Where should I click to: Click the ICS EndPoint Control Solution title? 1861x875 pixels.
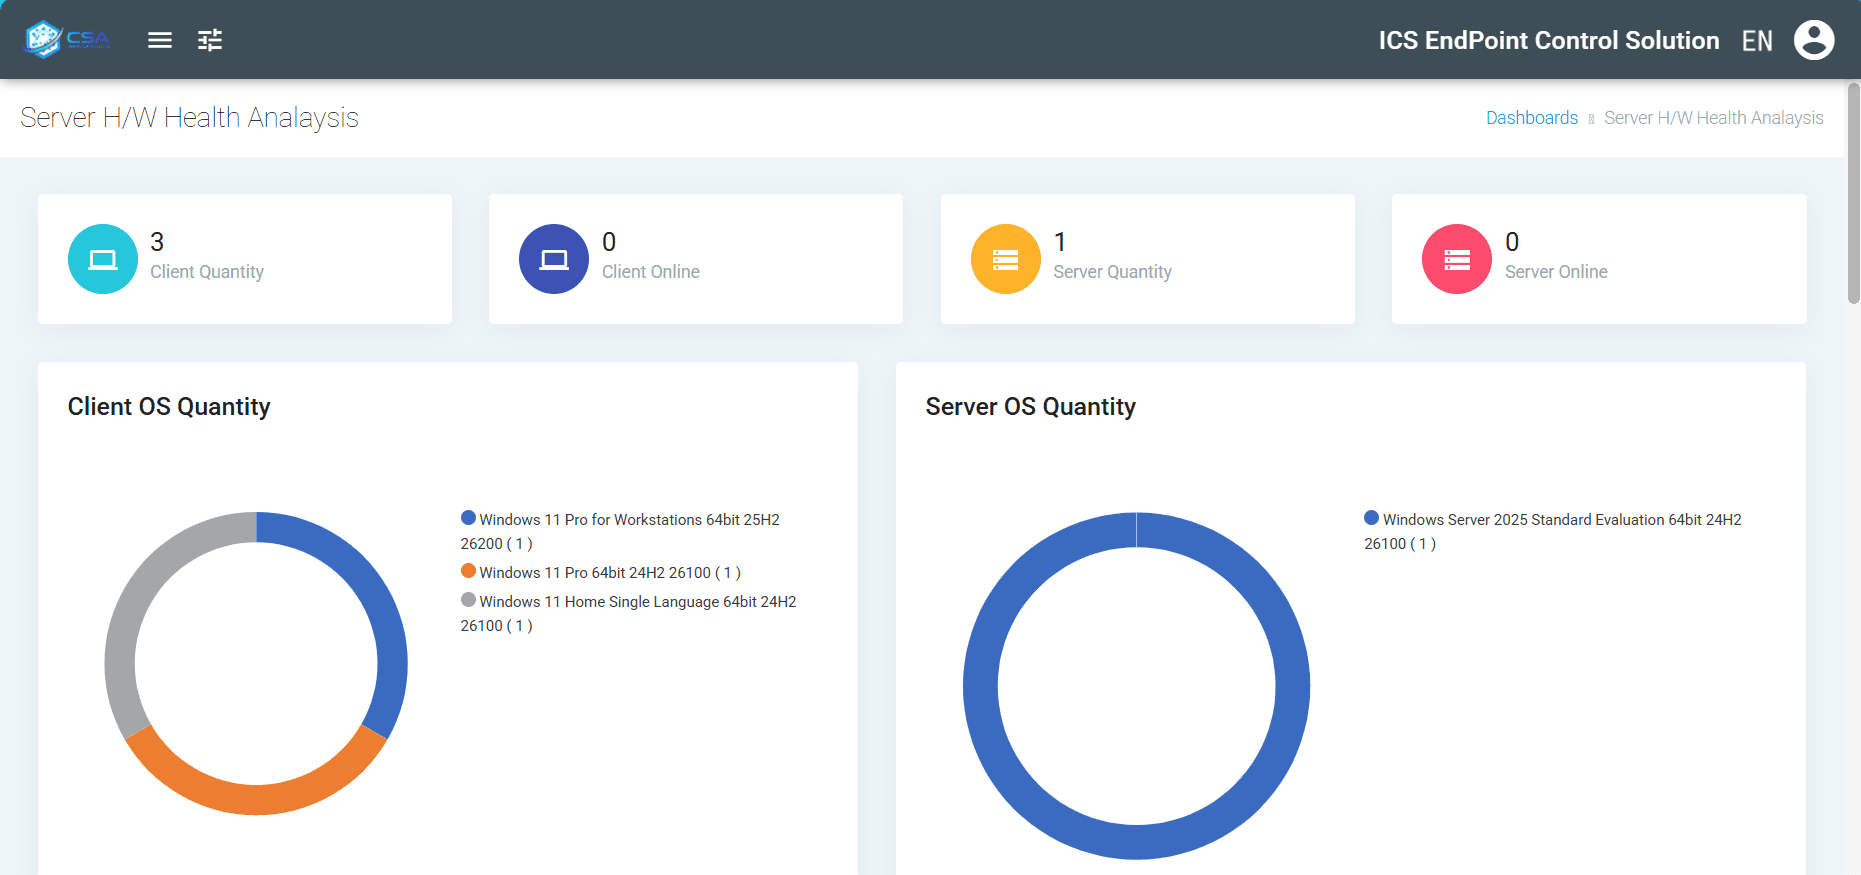(x=1549, y=40)
